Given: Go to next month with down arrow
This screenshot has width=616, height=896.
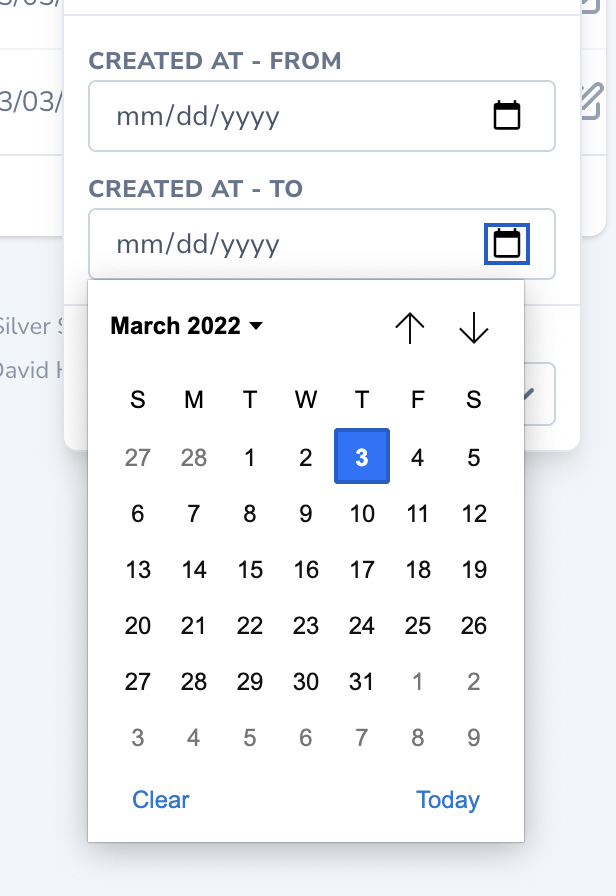Looking at the screenshot, I should pyautogui.click(x=473, y=327).
